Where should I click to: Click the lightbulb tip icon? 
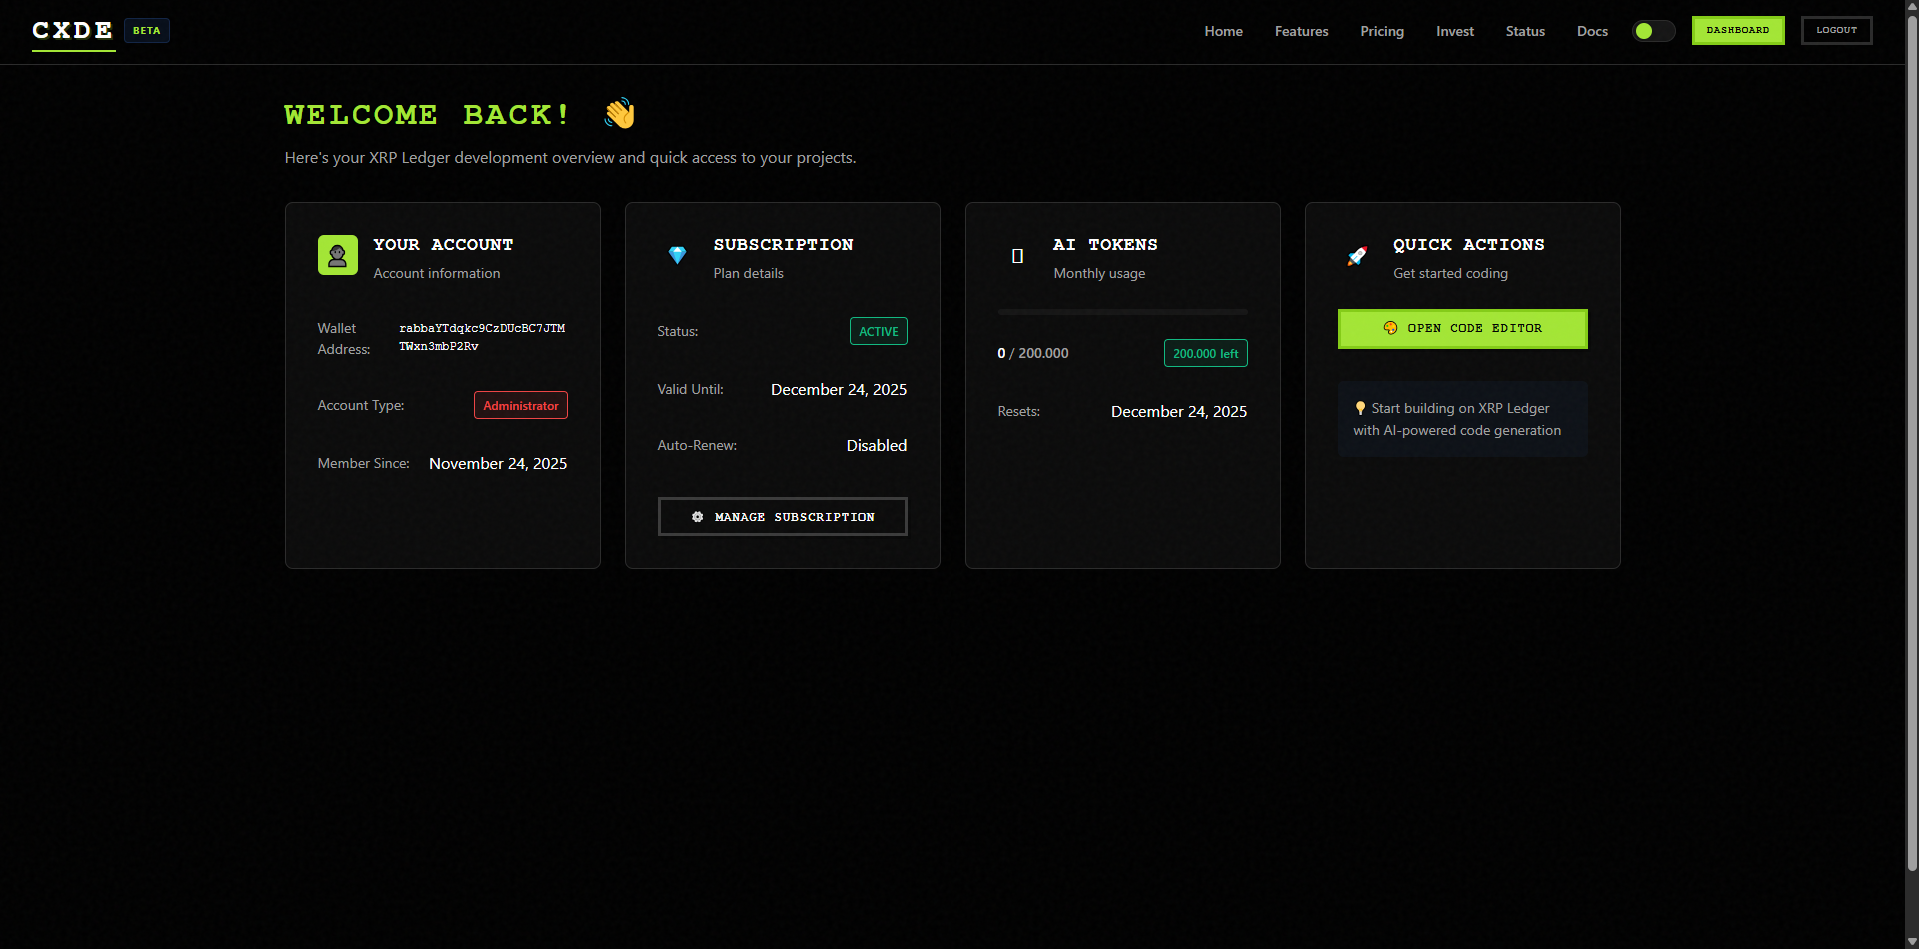[x=1360, y=408]
